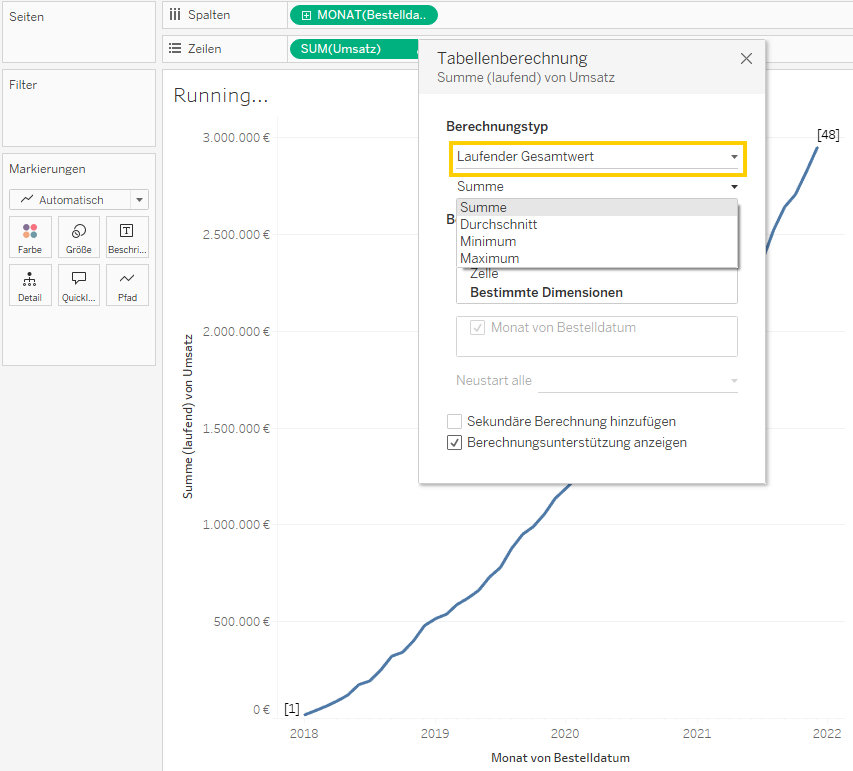The width and height of the screenshot is (853, 771).
Task: Select the Bestimmte Dimensionen option
Action: pos(546,293)
